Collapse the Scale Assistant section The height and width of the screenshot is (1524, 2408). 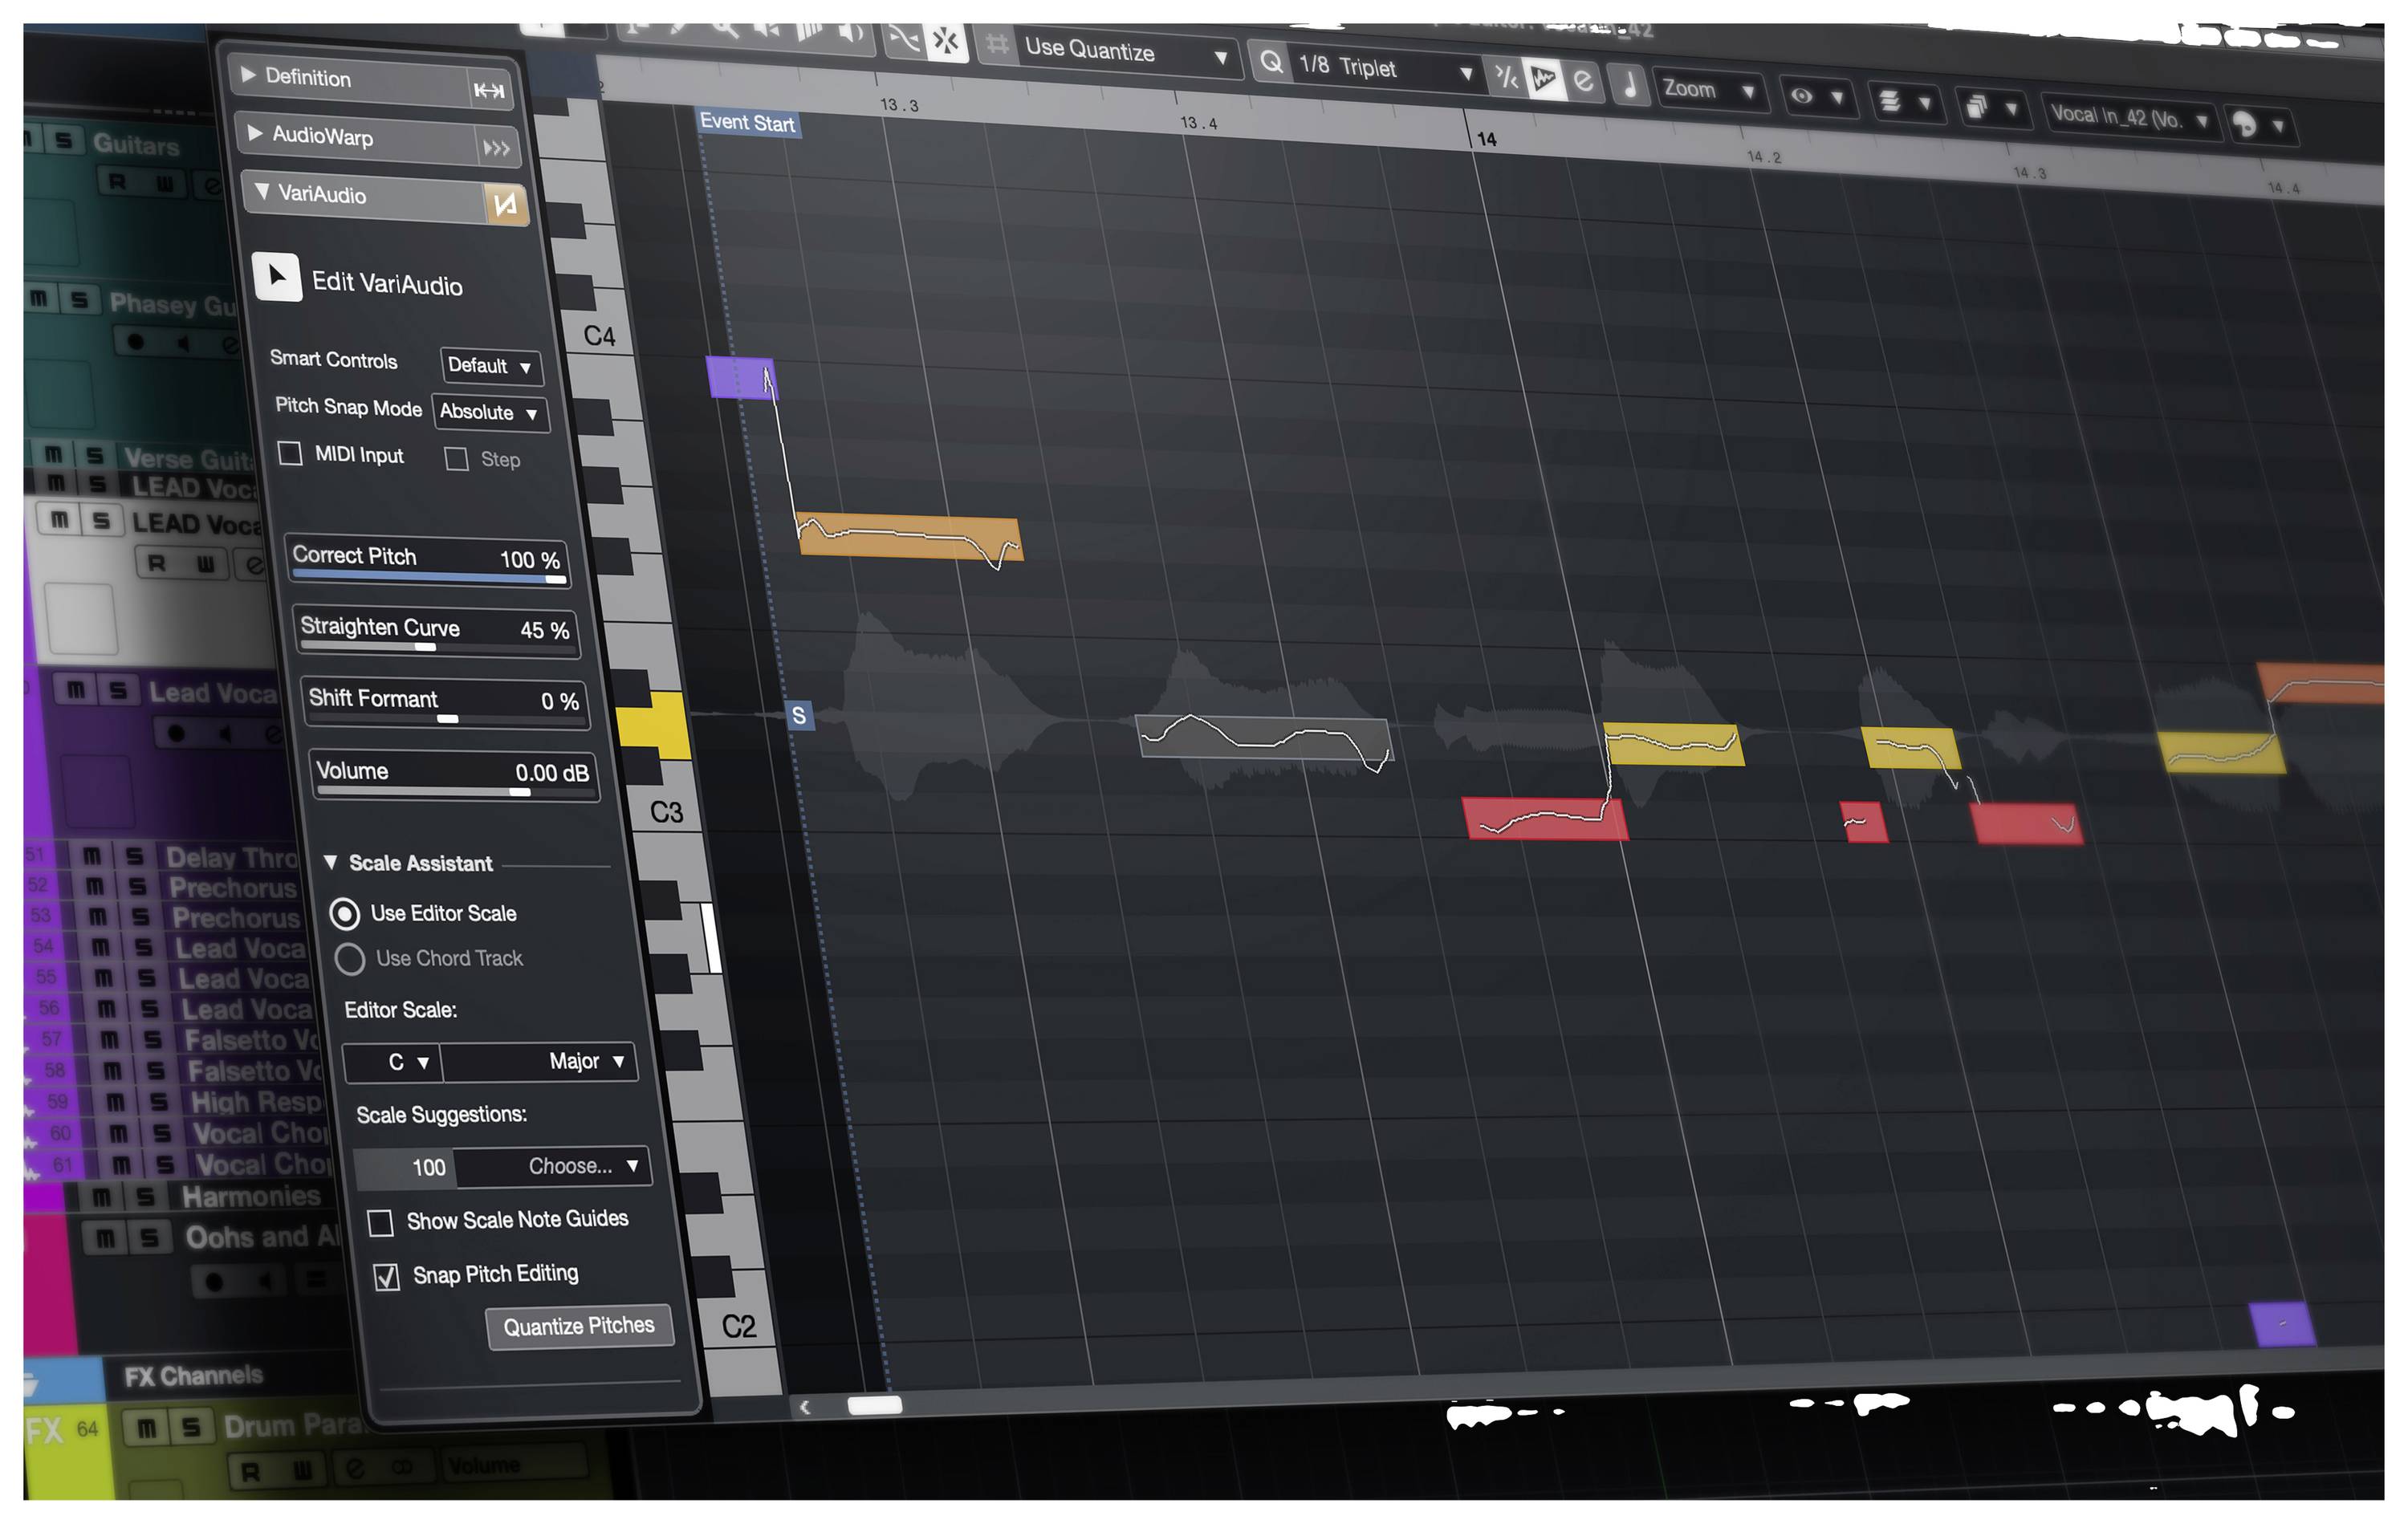[x=332, y=861]
